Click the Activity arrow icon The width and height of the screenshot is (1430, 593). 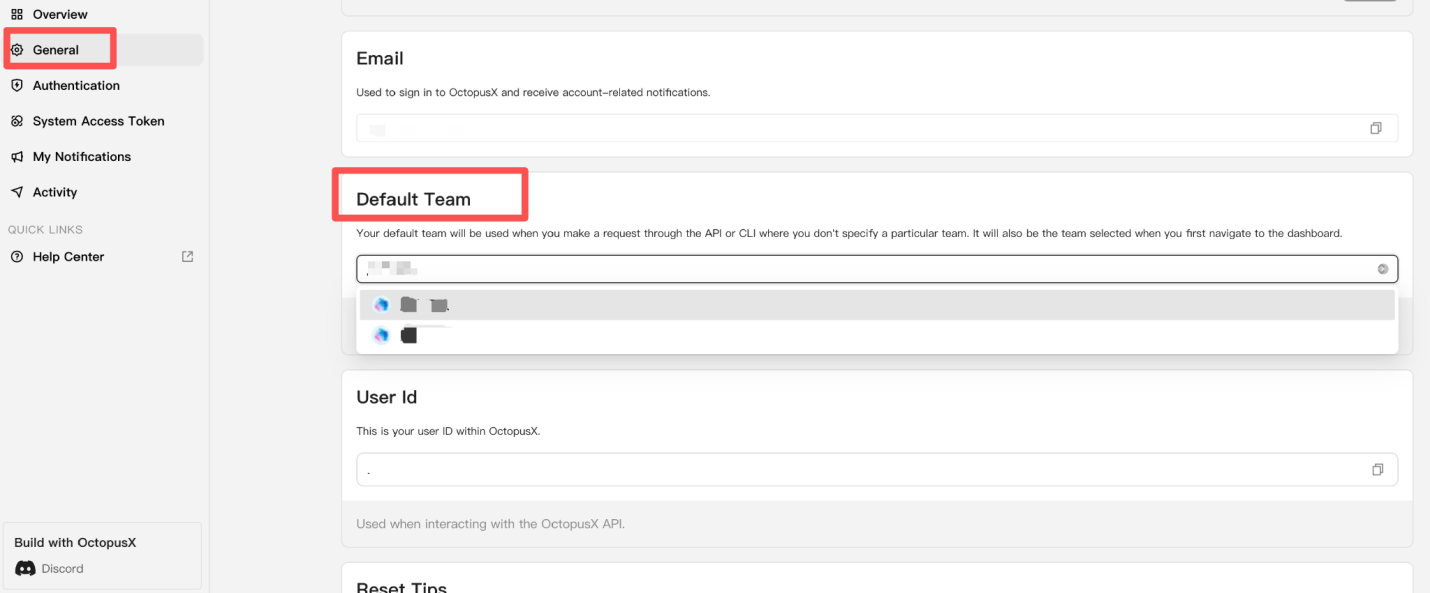click(x=17, y=192)
